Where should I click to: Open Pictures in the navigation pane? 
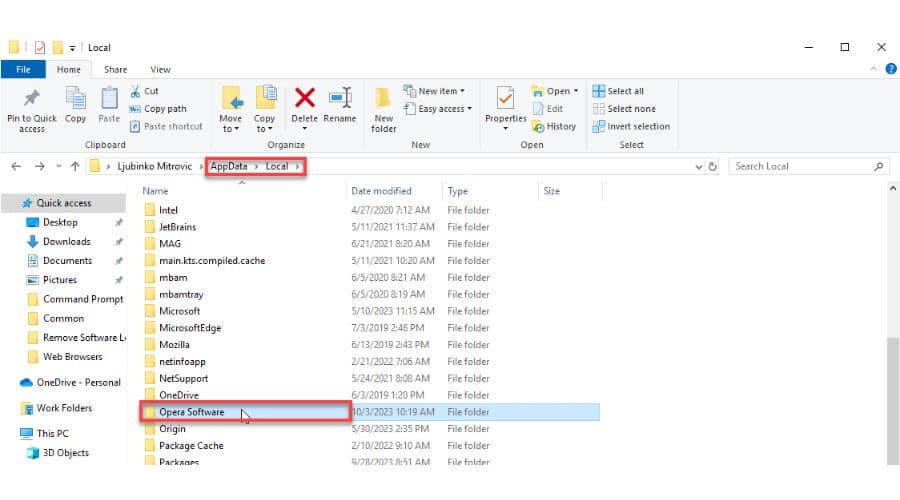pos(60,280)
